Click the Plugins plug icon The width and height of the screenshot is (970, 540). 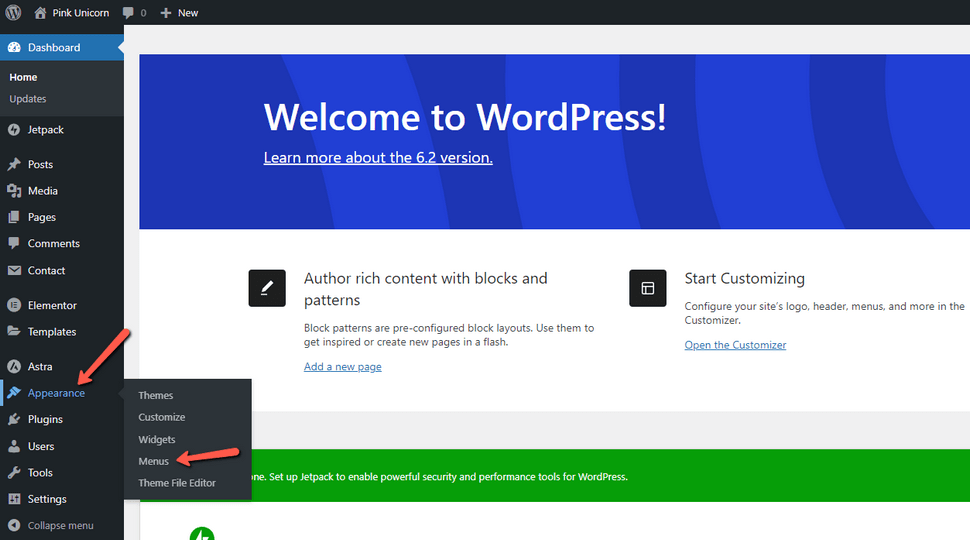[14, 419]
